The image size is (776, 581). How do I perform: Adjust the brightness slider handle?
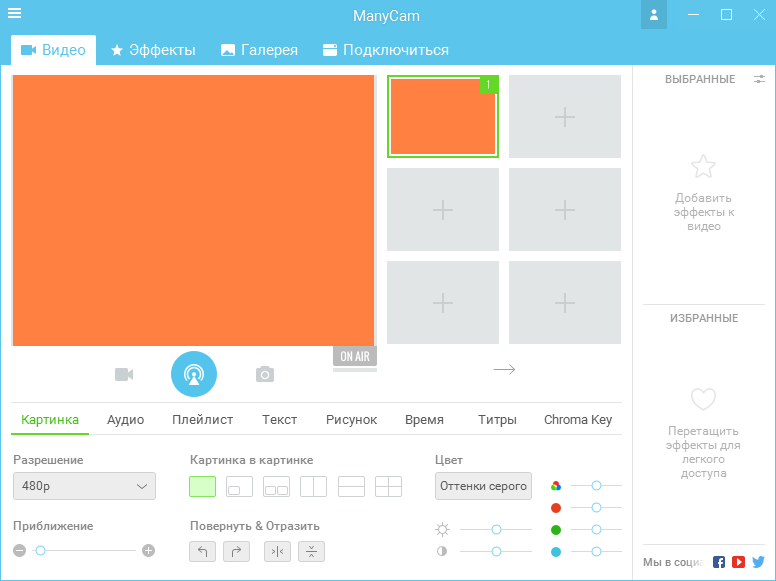496,529
